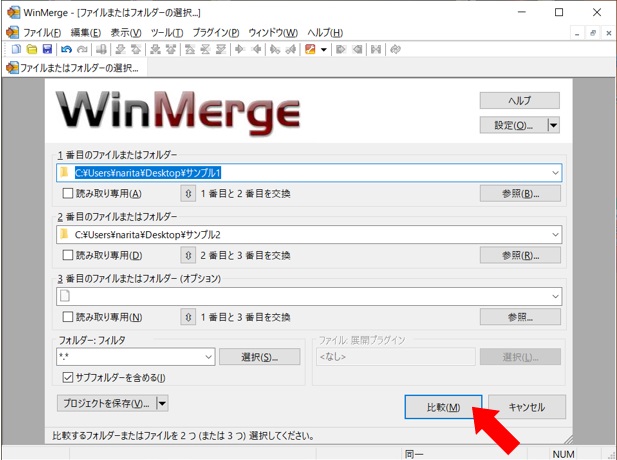Screen dimensions: 617x460
Task: Click the Next Conflict toolbar icon
Action: [155, 49]
